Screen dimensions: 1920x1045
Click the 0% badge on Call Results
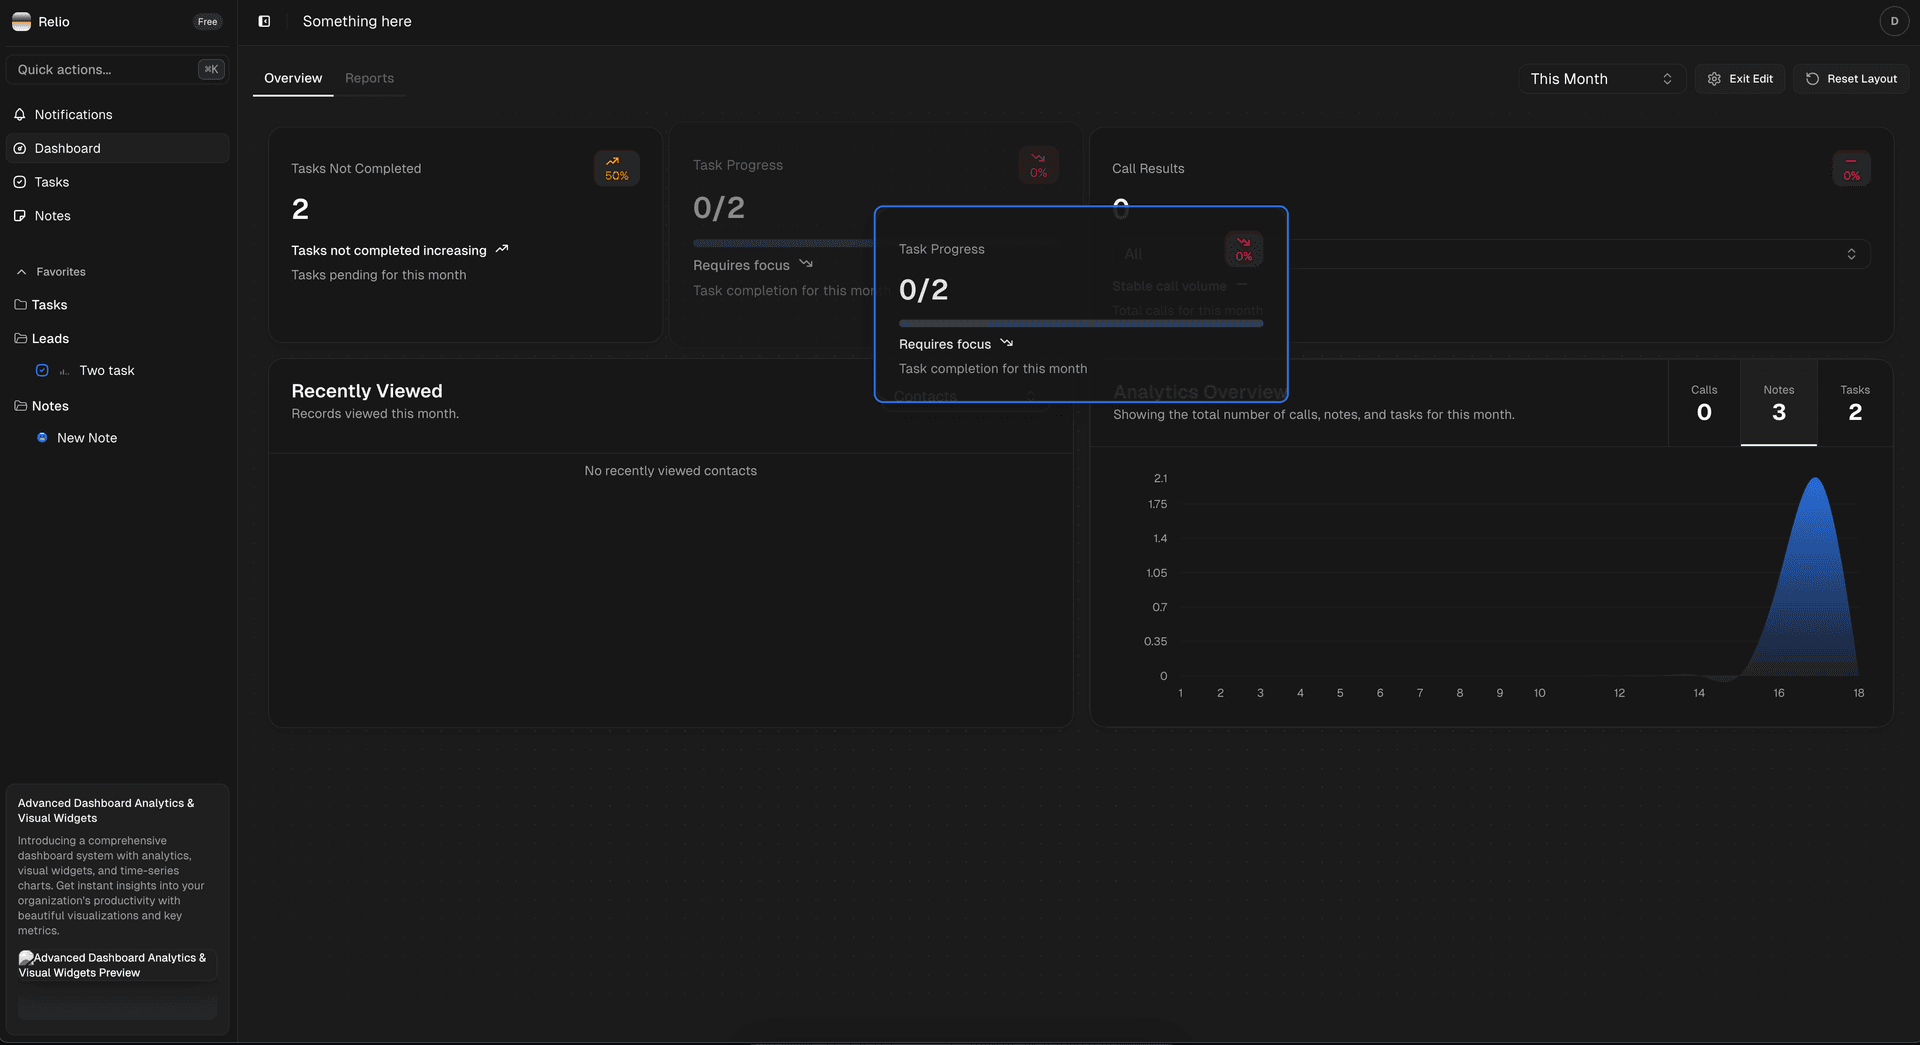(x=1851, y=168)
